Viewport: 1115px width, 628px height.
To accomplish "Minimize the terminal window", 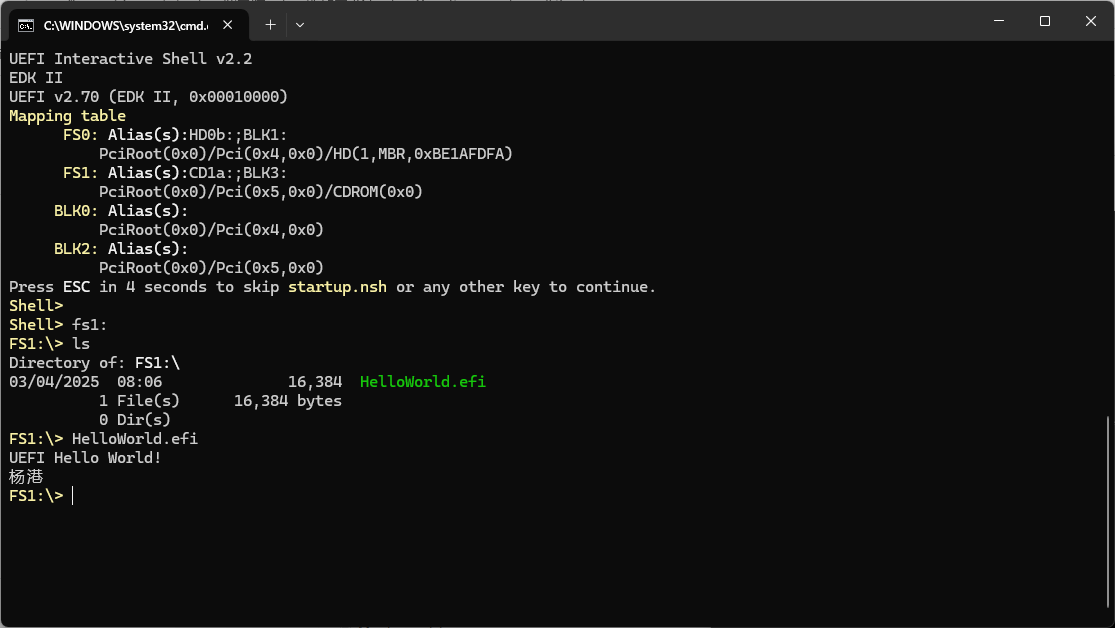I will (x=998, y=21).
